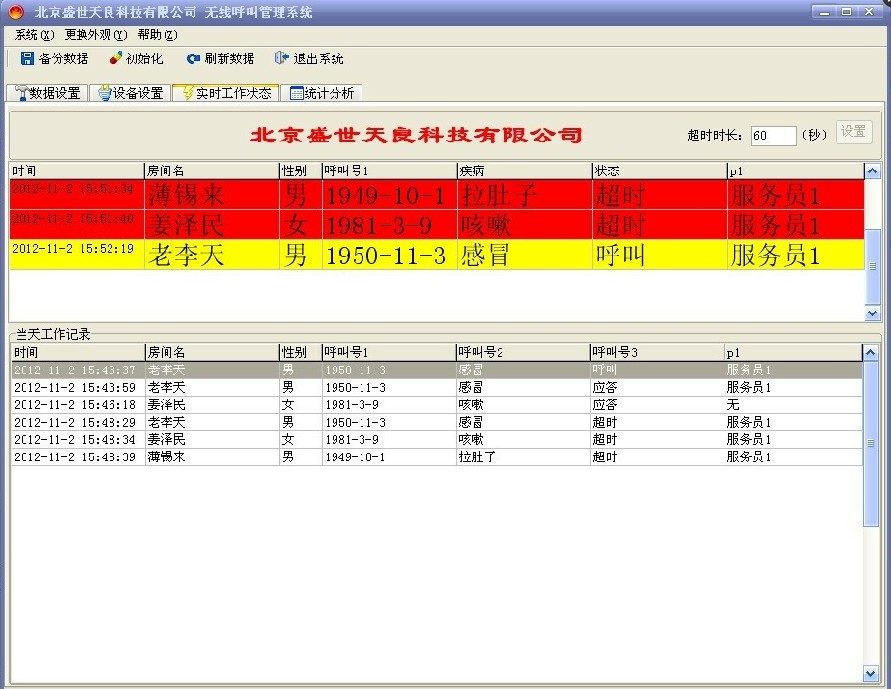The height and width of the screenshot is (689, 891).
Task: Select the 15:43:29 work record row
Action: 436,422
